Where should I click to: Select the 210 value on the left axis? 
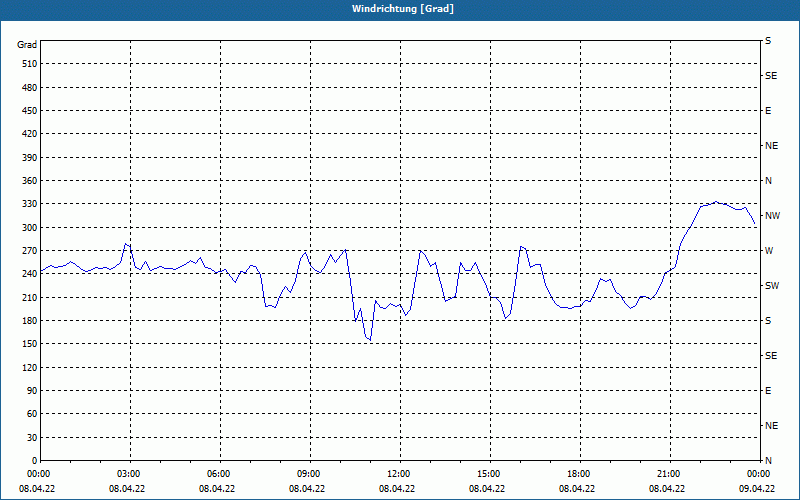pos(30,297)
